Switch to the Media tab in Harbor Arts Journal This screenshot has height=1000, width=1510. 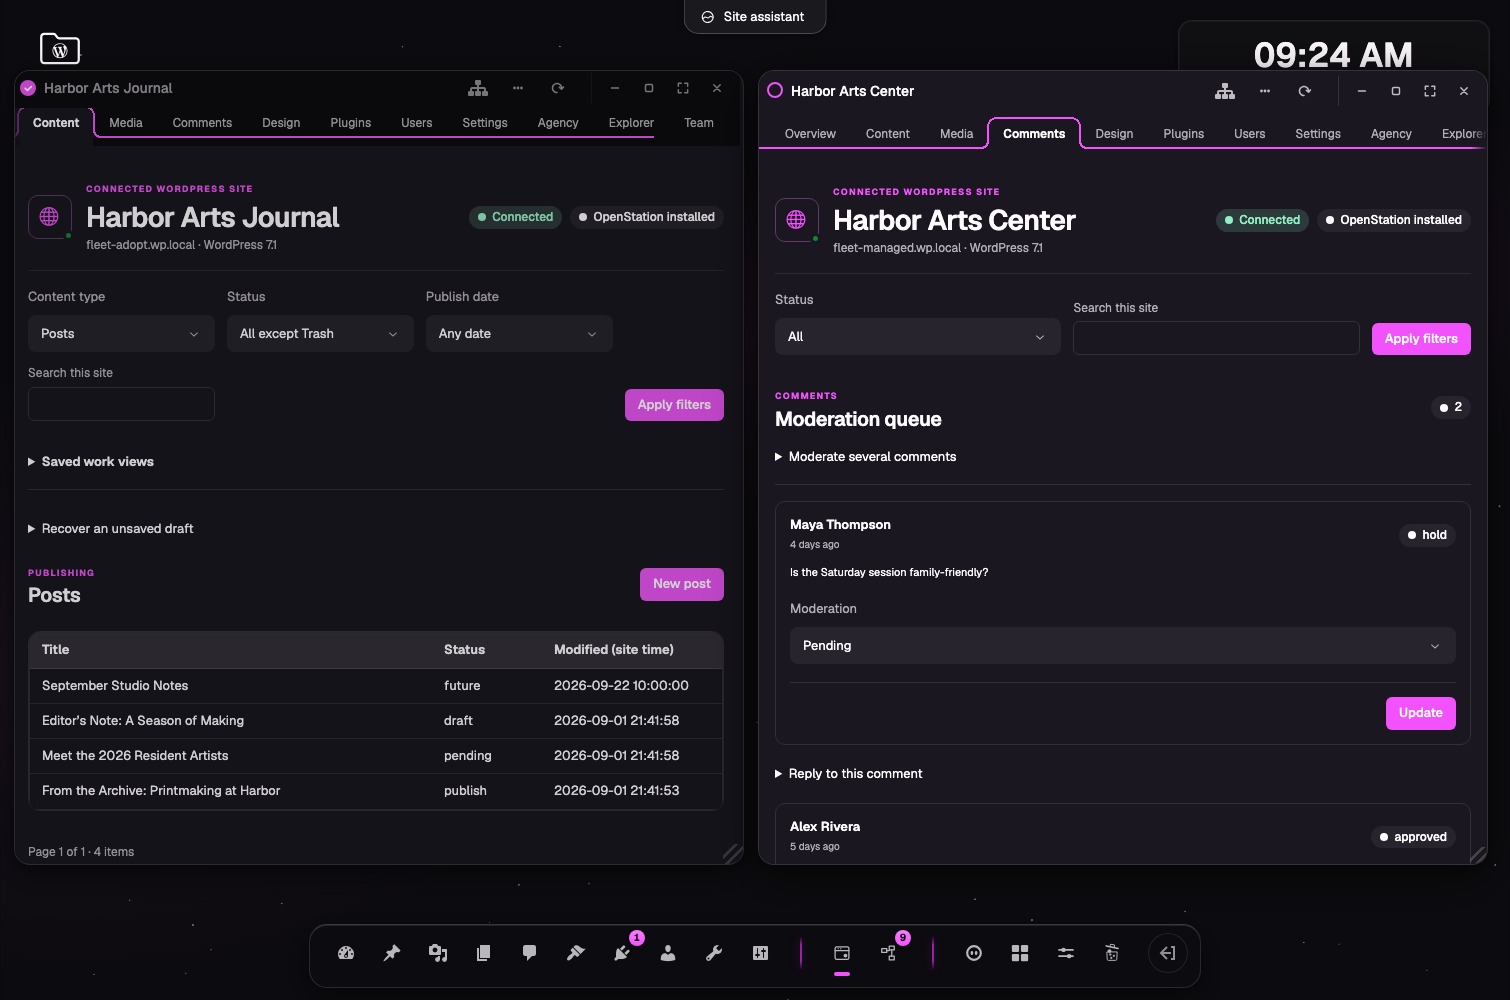[126, 123]
